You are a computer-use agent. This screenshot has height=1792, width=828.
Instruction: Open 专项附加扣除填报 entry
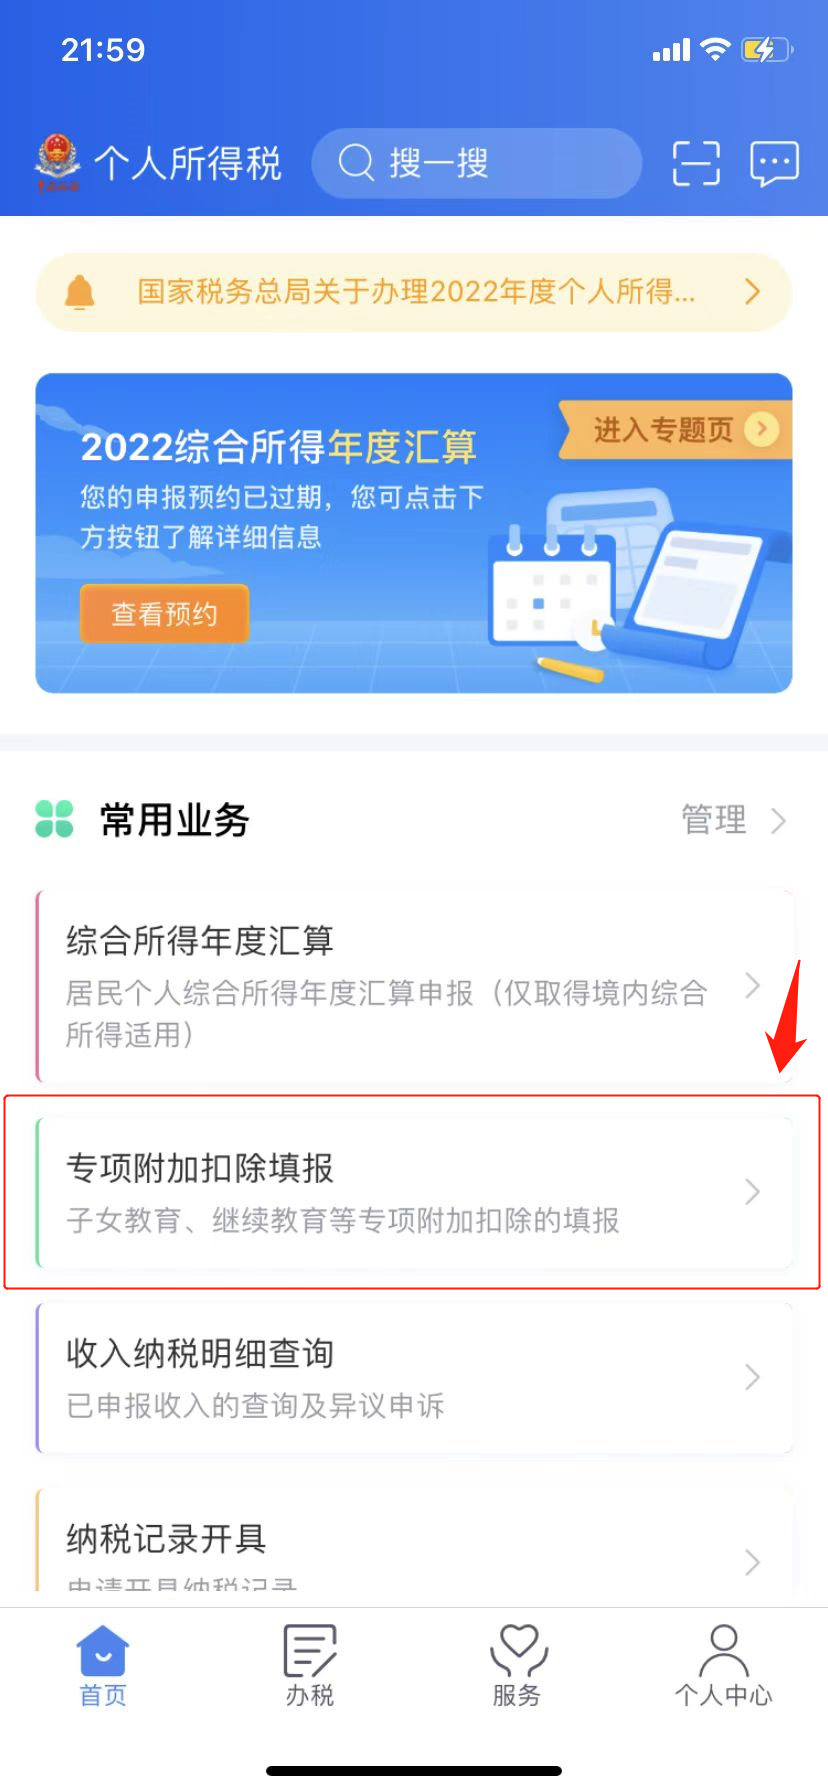point(414,1193)
